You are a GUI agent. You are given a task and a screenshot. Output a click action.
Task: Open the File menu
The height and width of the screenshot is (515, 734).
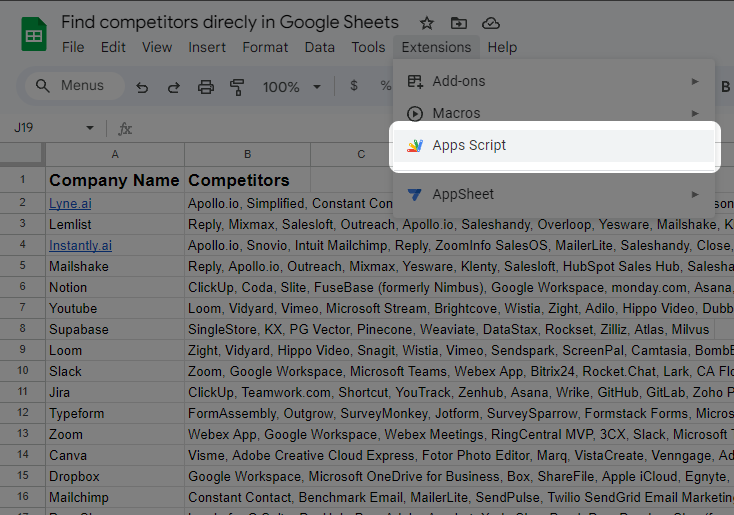[x=73, y=47]
